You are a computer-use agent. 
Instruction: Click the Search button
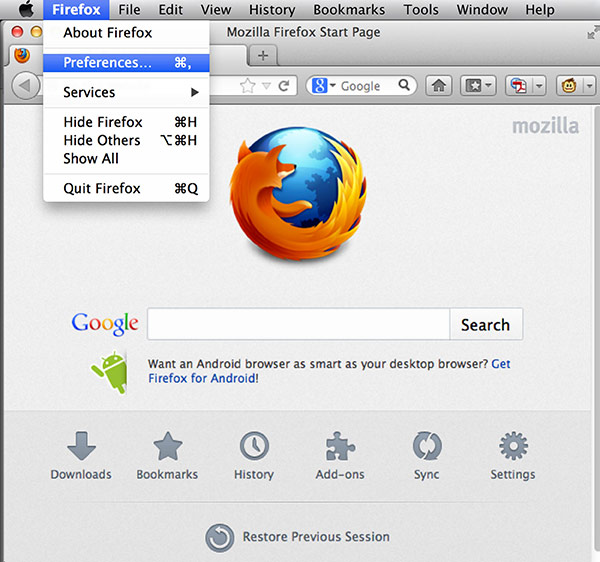(486, 324)
